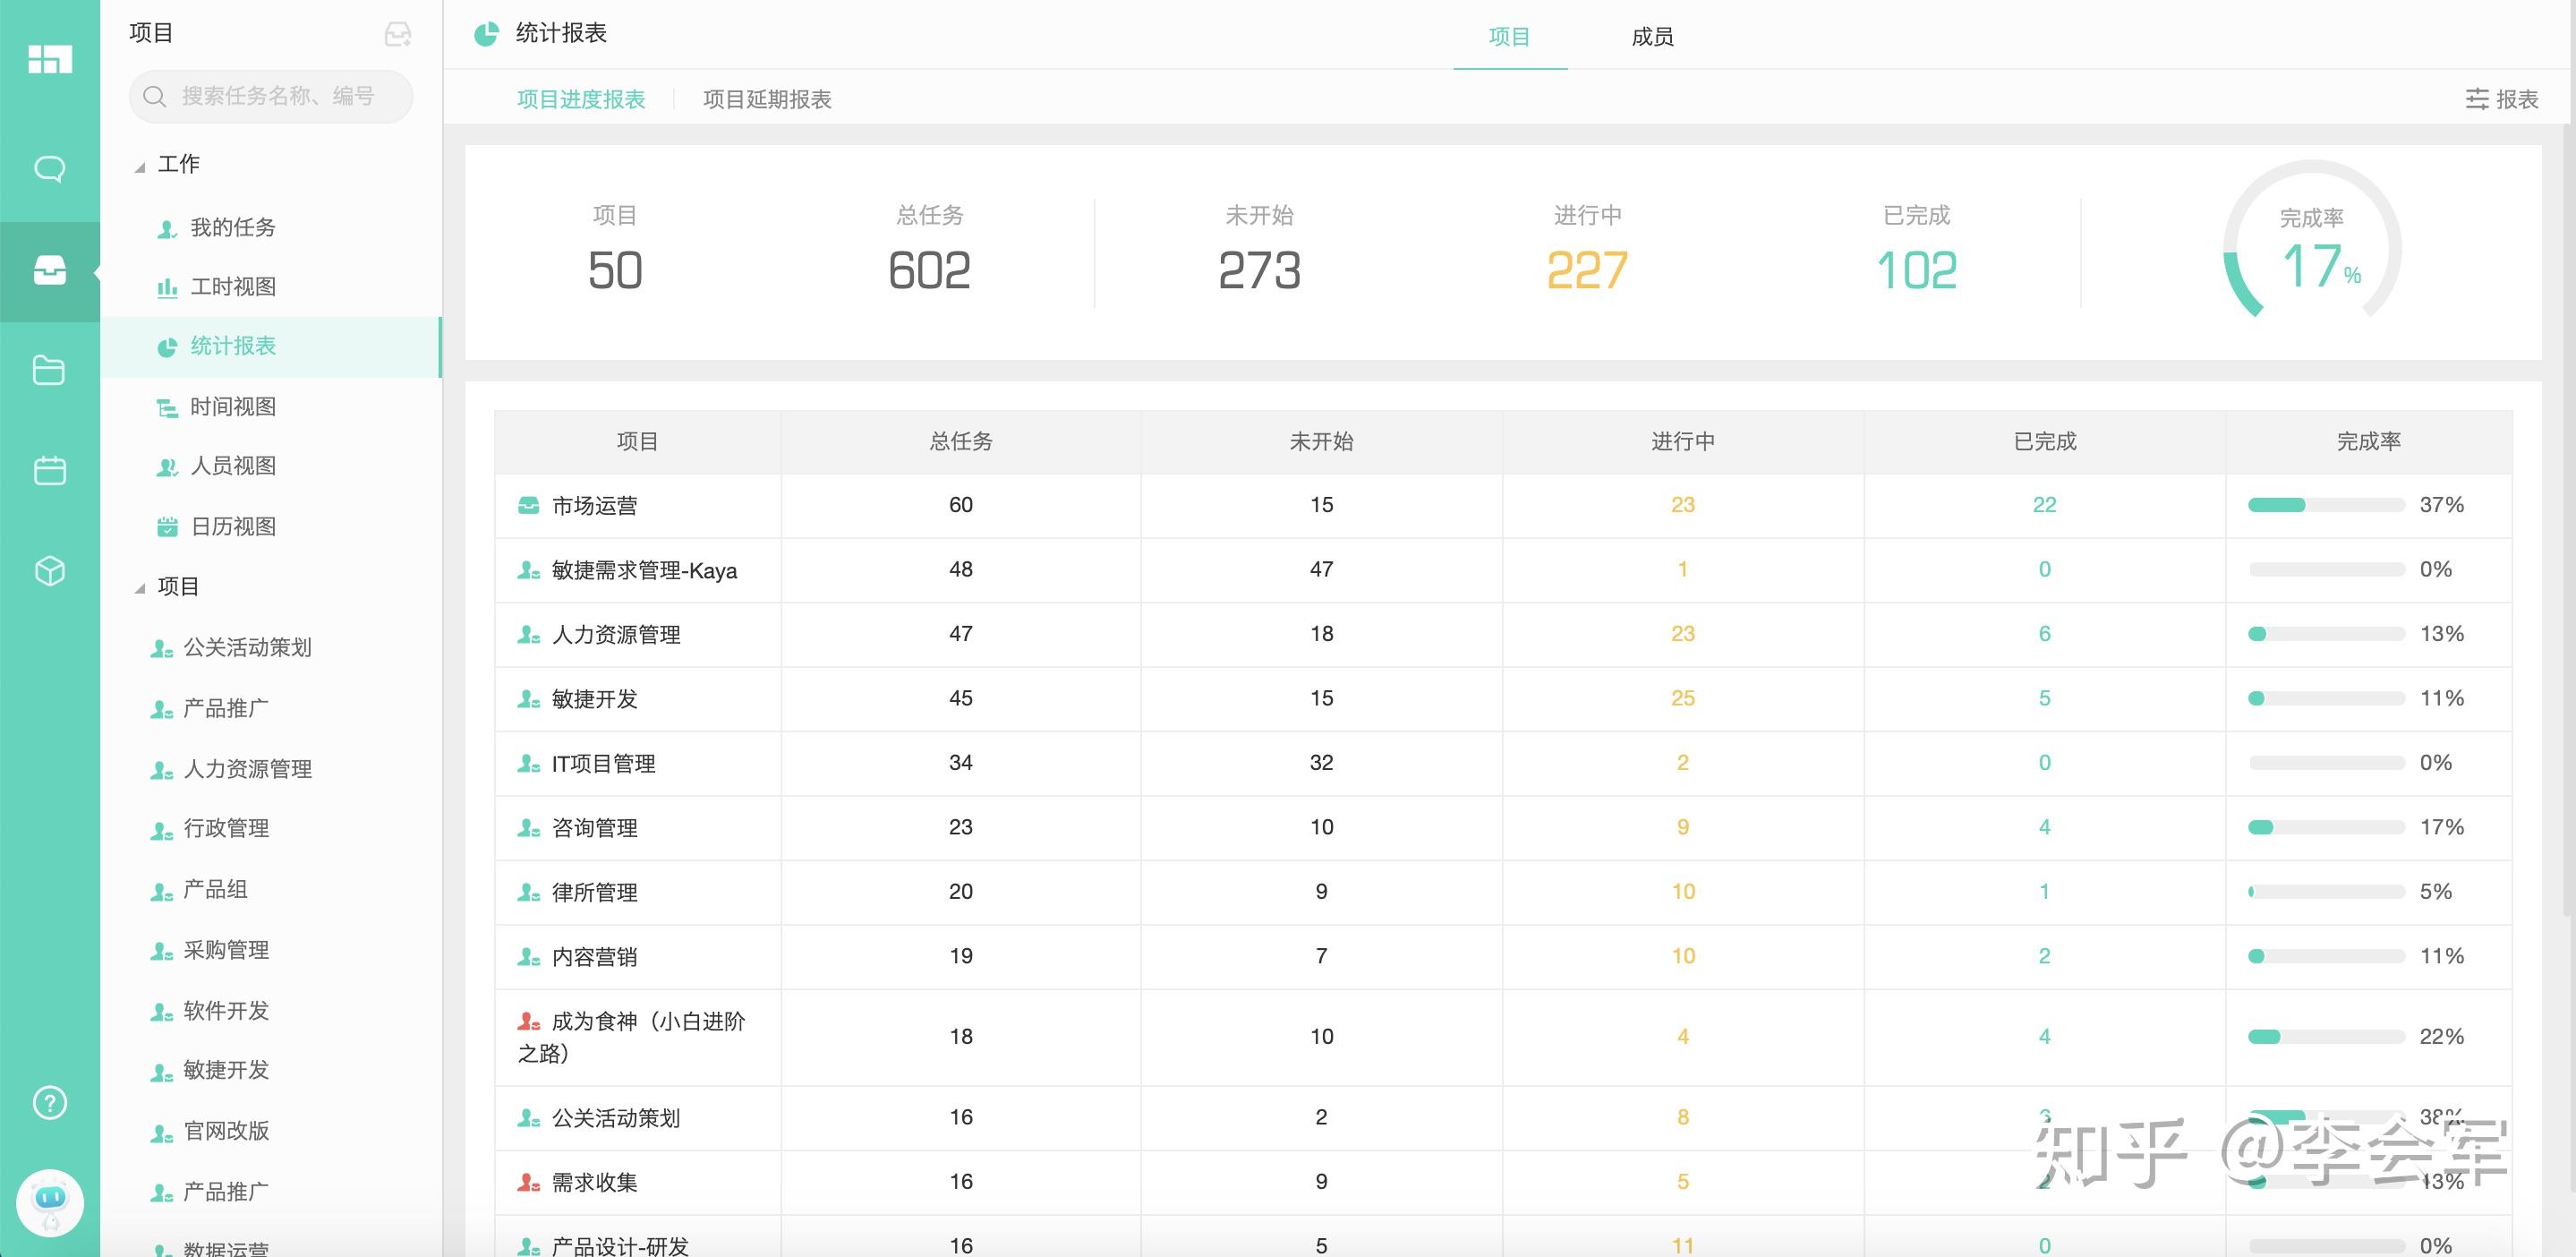The image size is (2576, 1257).
Task: Click the pie chart icon next to 统计报表 title
Action: [486, 35]
